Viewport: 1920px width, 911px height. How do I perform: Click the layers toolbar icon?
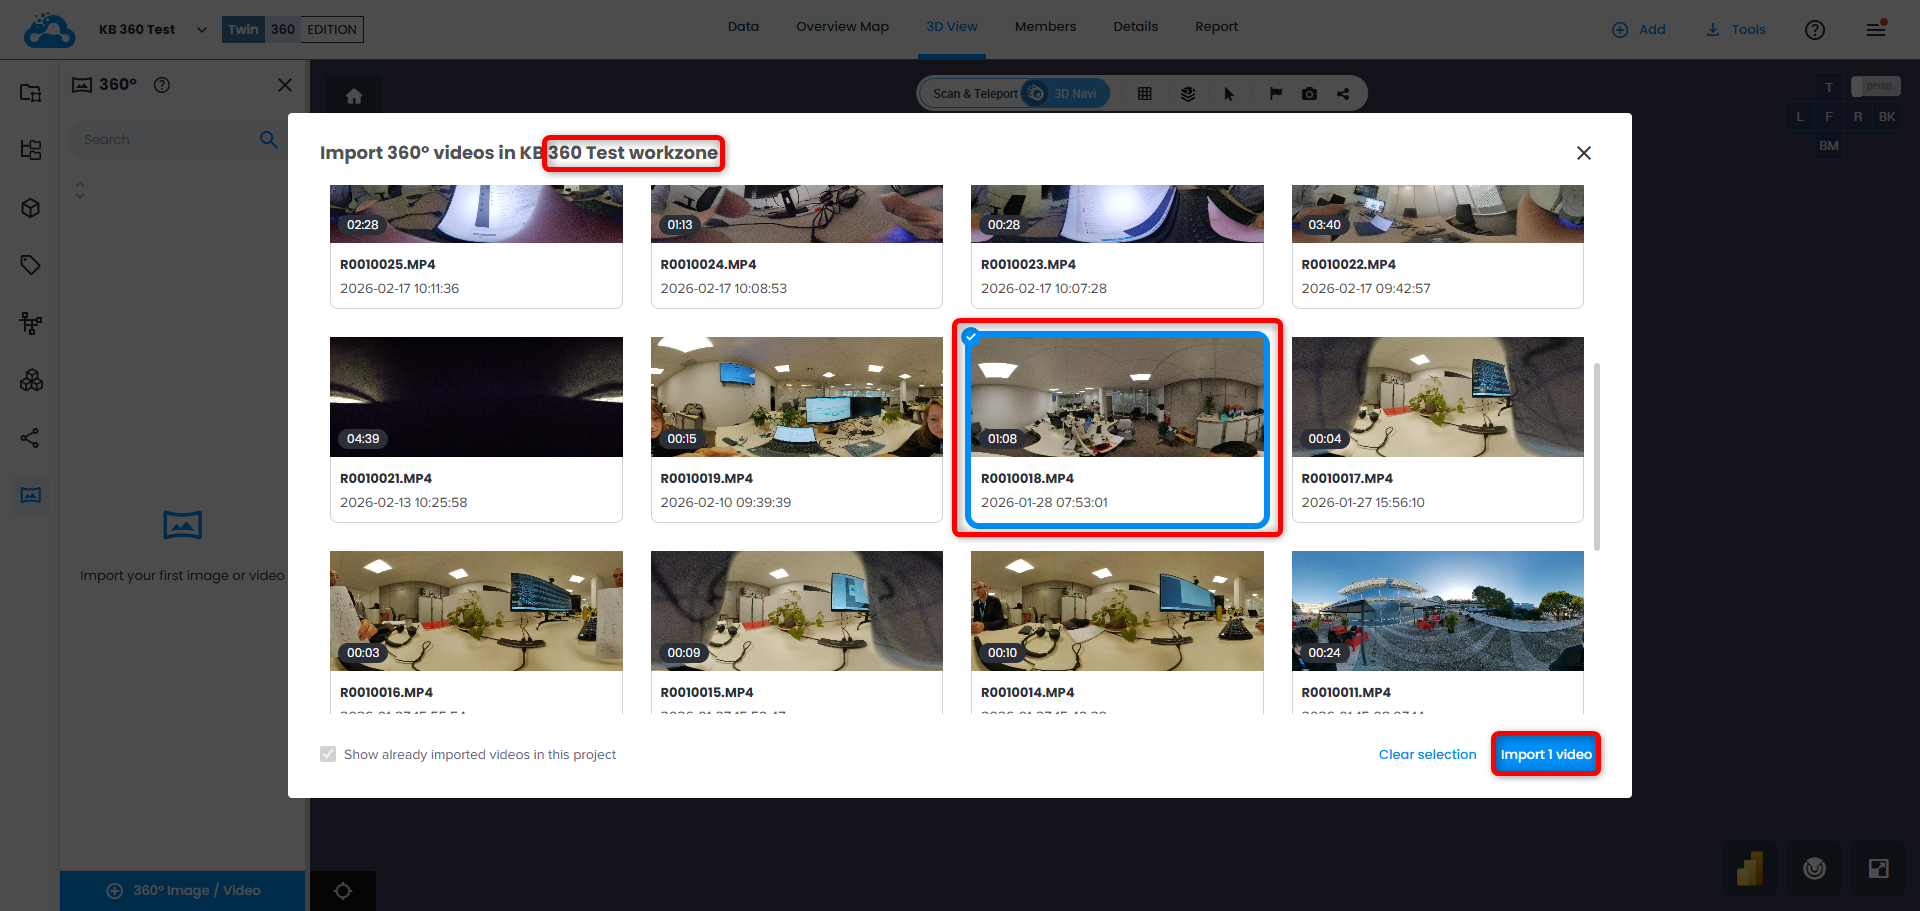tap(1188, 94)
